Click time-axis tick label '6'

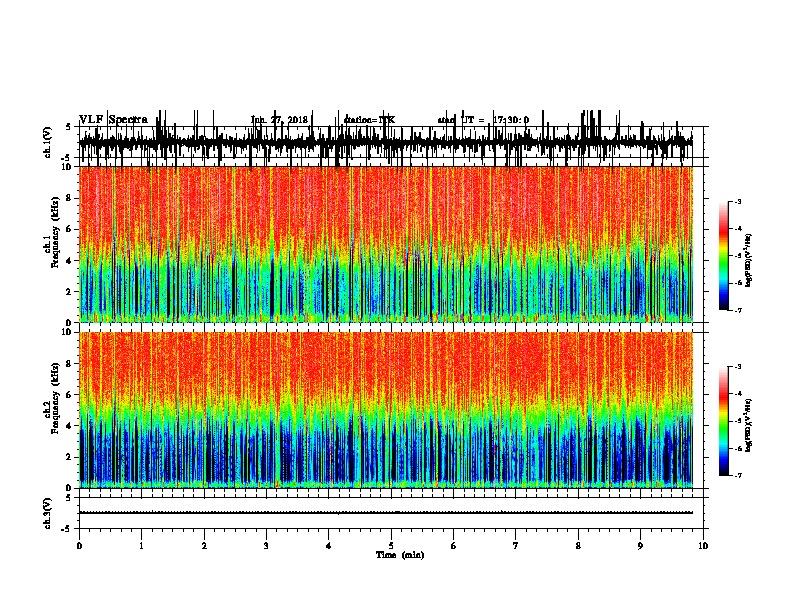(454, 546)
